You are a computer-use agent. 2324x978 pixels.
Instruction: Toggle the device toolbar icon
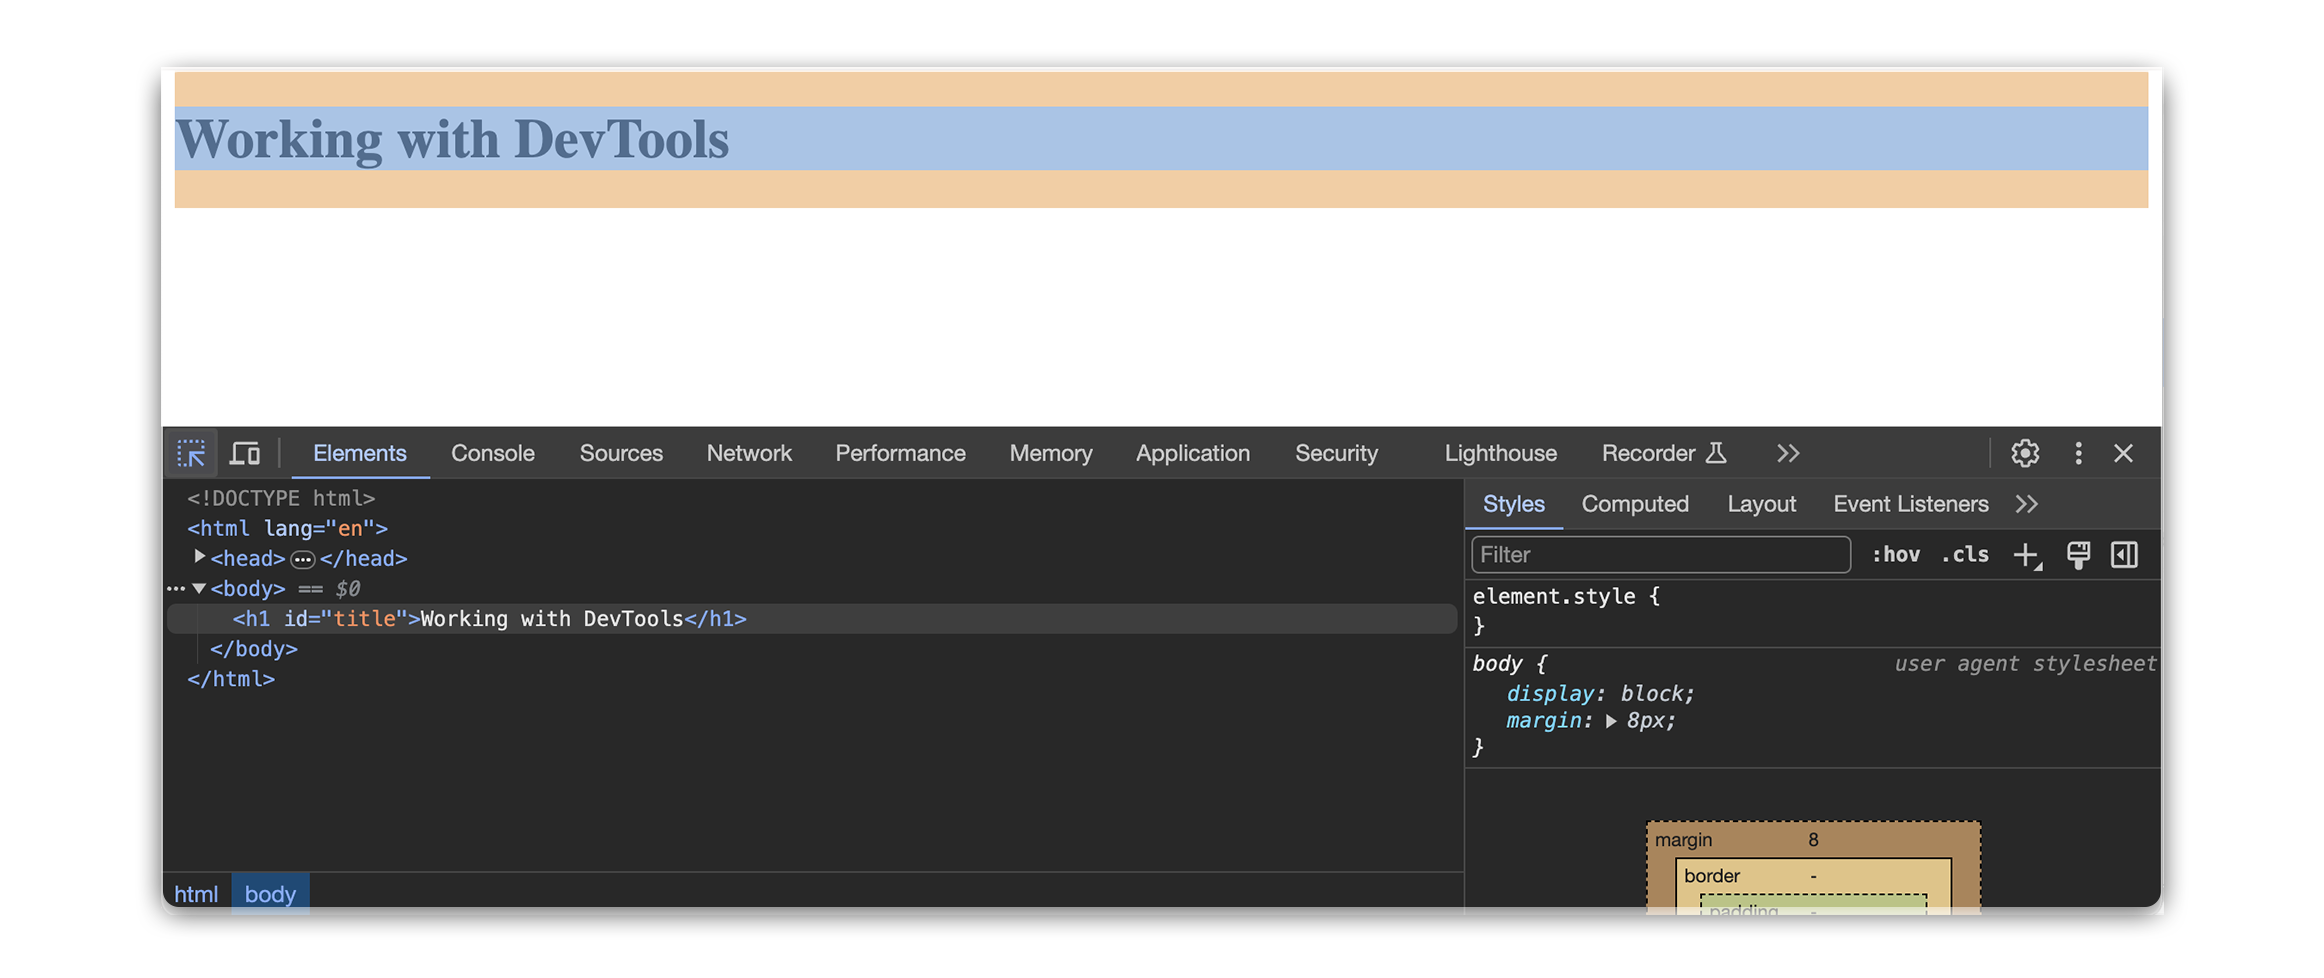point(245,454)
